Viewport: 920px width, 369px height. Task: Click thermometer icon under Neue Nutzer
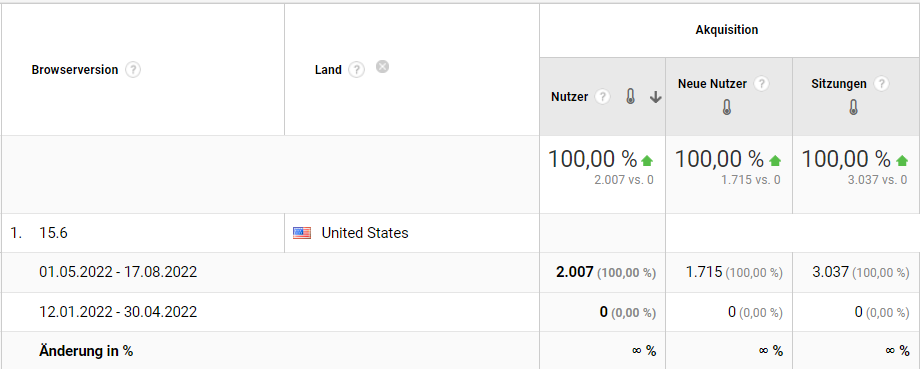coord(727,107)
